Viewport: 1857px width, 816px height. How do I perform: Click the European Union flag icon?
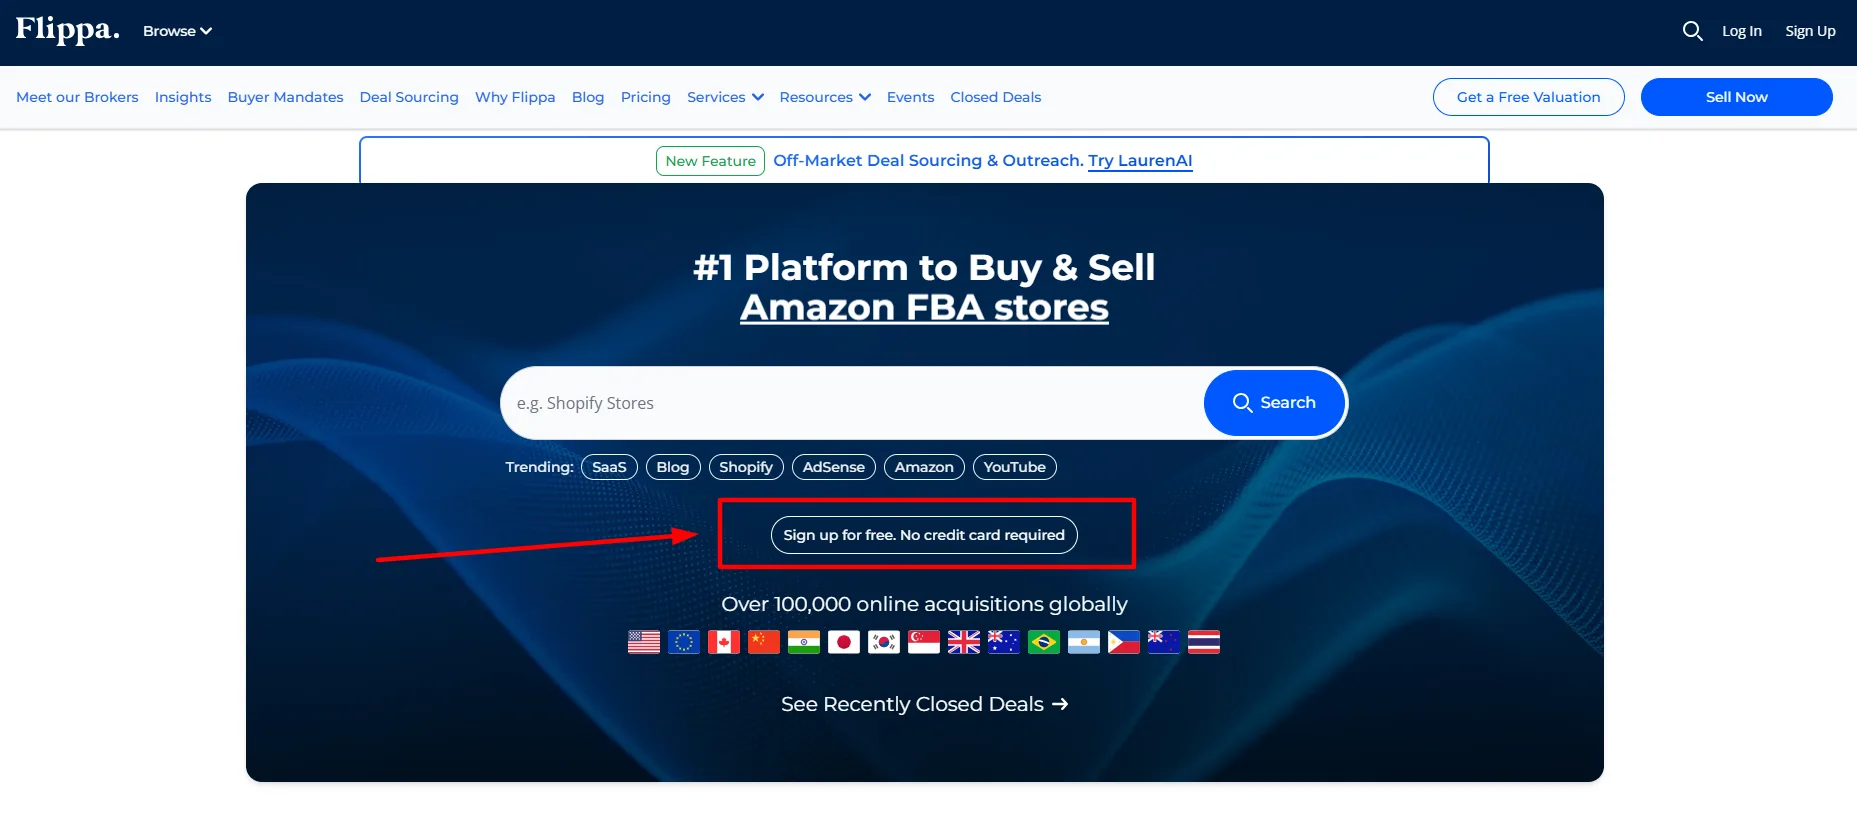[684, 642]
